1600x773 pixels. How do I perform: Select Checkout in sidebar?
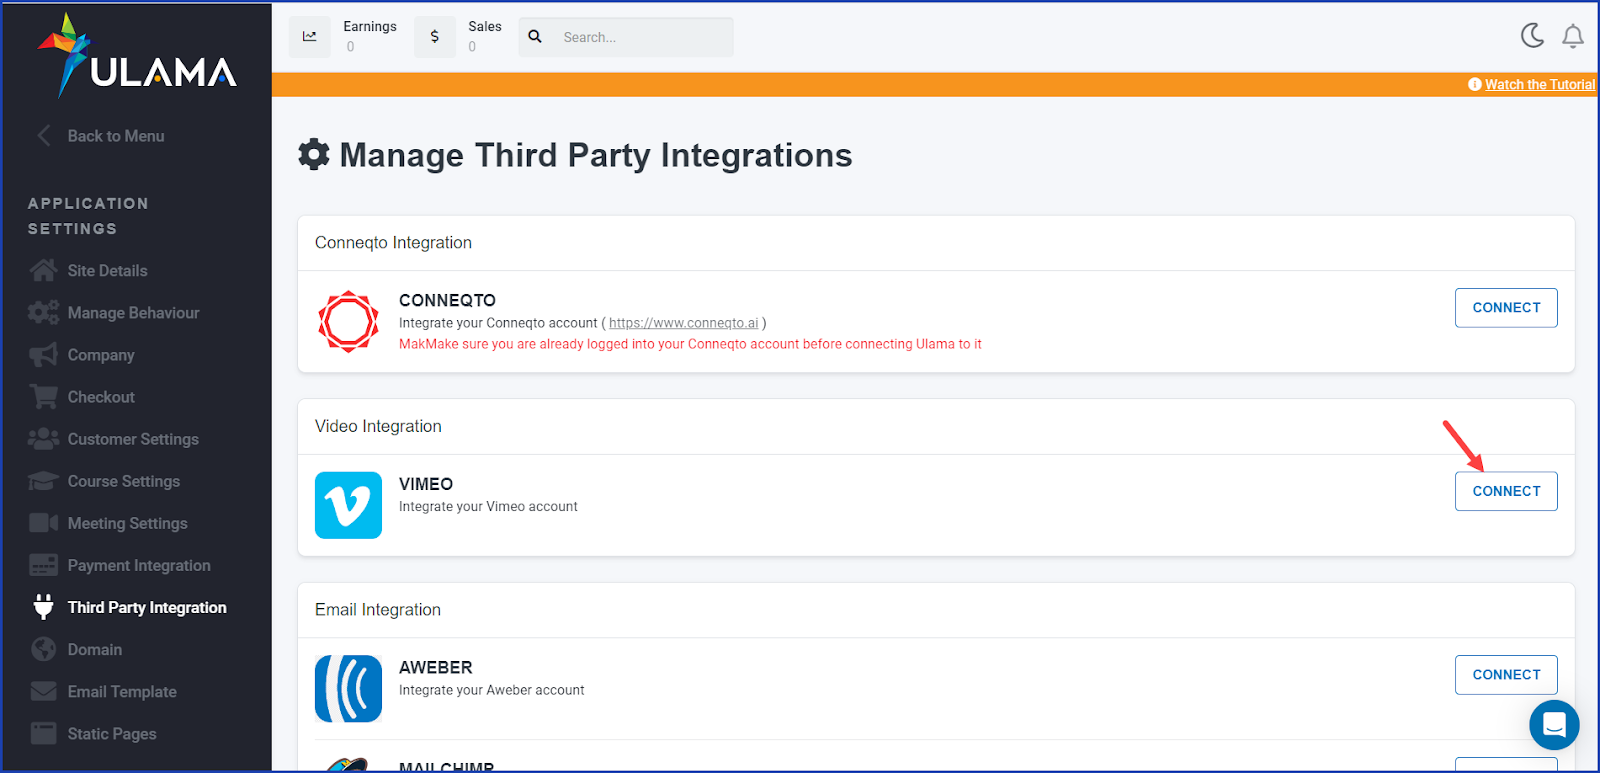coord(101,396)
